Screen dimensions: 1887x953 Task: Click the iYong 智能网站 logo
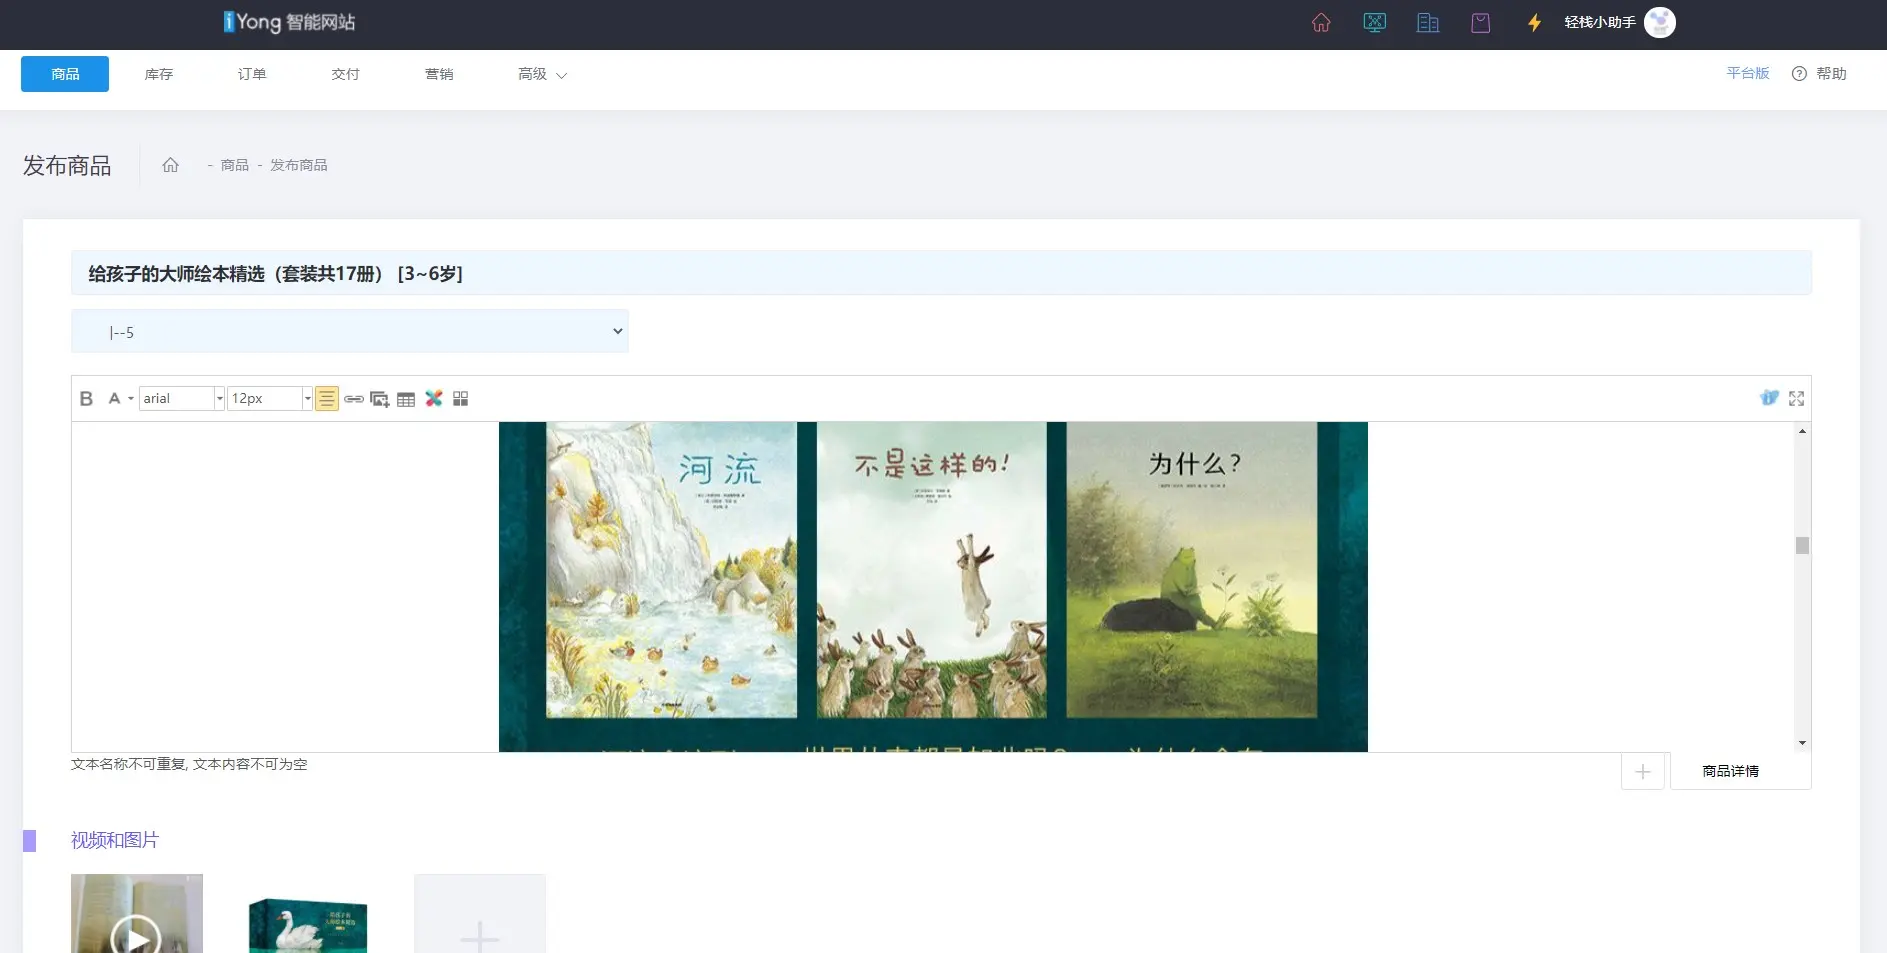coord(290,22)
